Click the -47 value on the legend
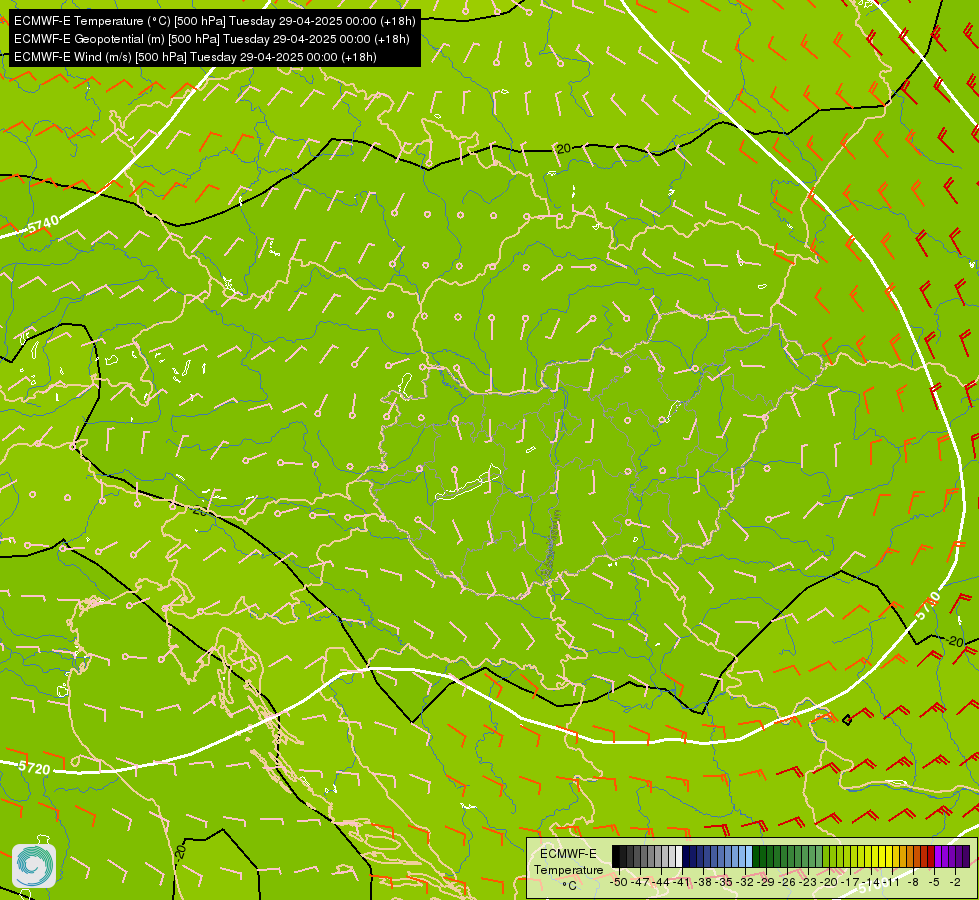Image resolution: width=979 pixels, height=900 pixels. 640,883
